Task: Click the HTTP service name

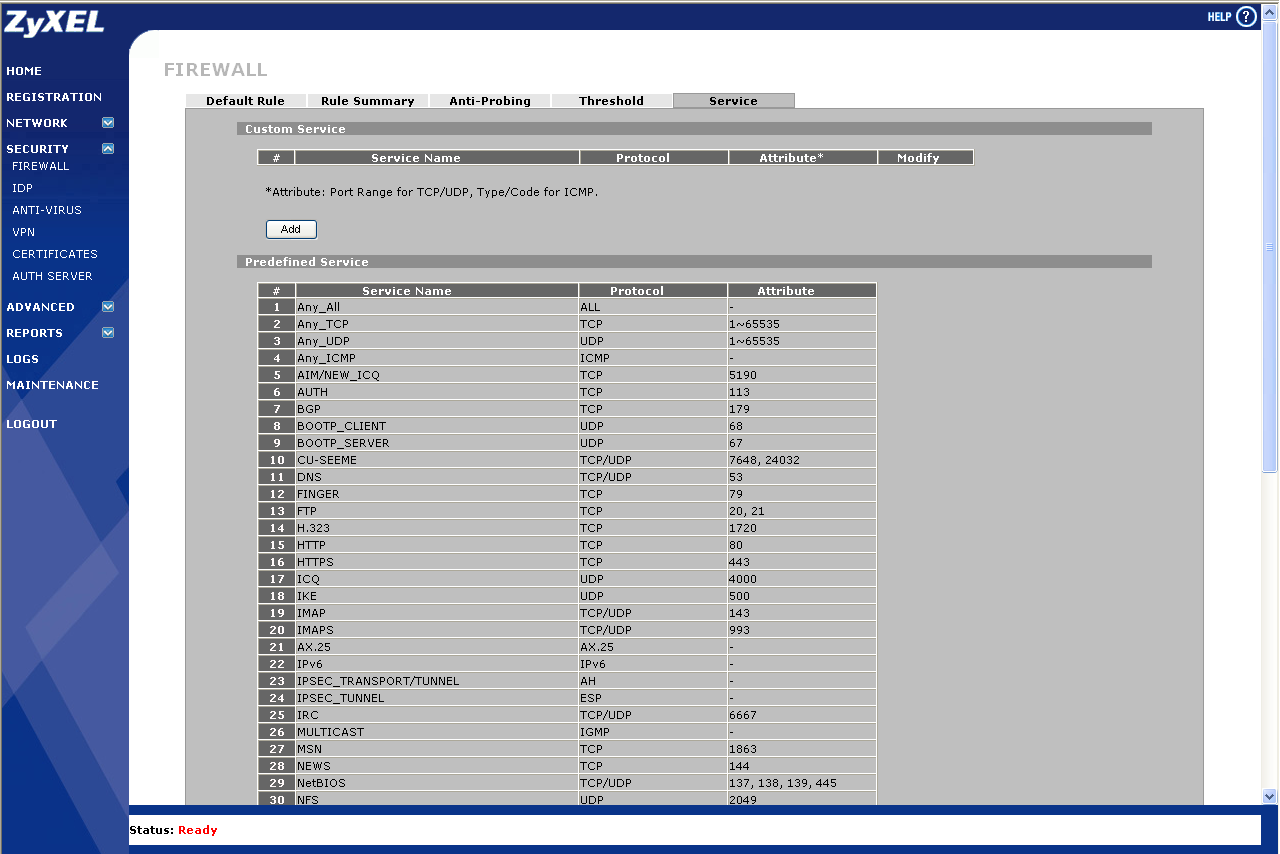Action: point(311,545)
